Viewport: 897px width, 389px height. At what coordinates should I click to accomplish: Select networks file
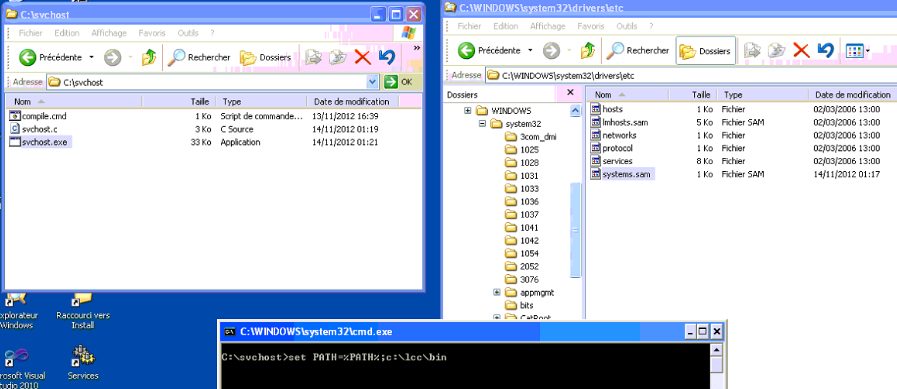point(614,135)
